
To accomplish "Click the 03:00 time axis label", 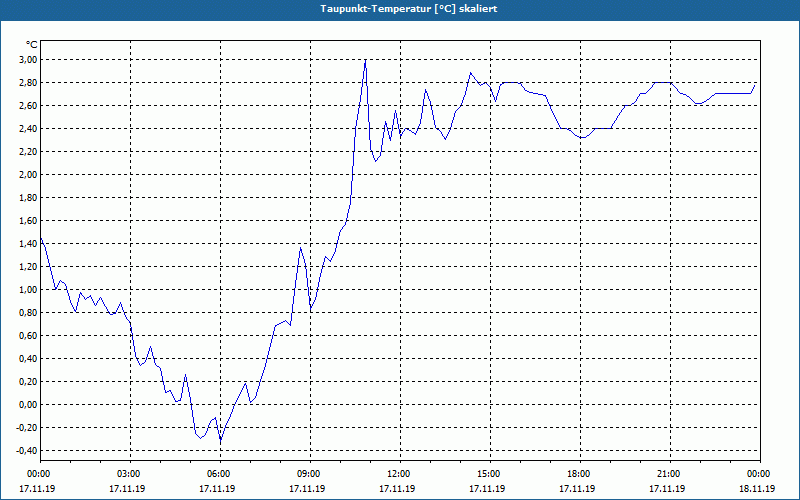I will coord(131,474).
